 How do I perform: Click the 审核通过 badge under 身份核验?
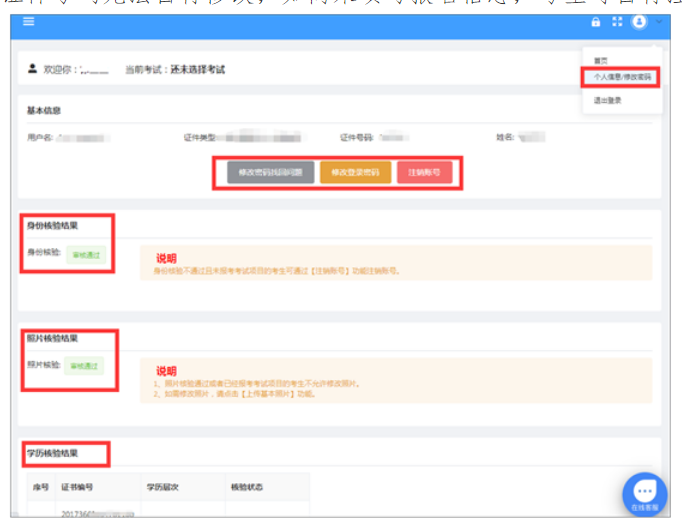pyautogui.click(x=85, y=255)
